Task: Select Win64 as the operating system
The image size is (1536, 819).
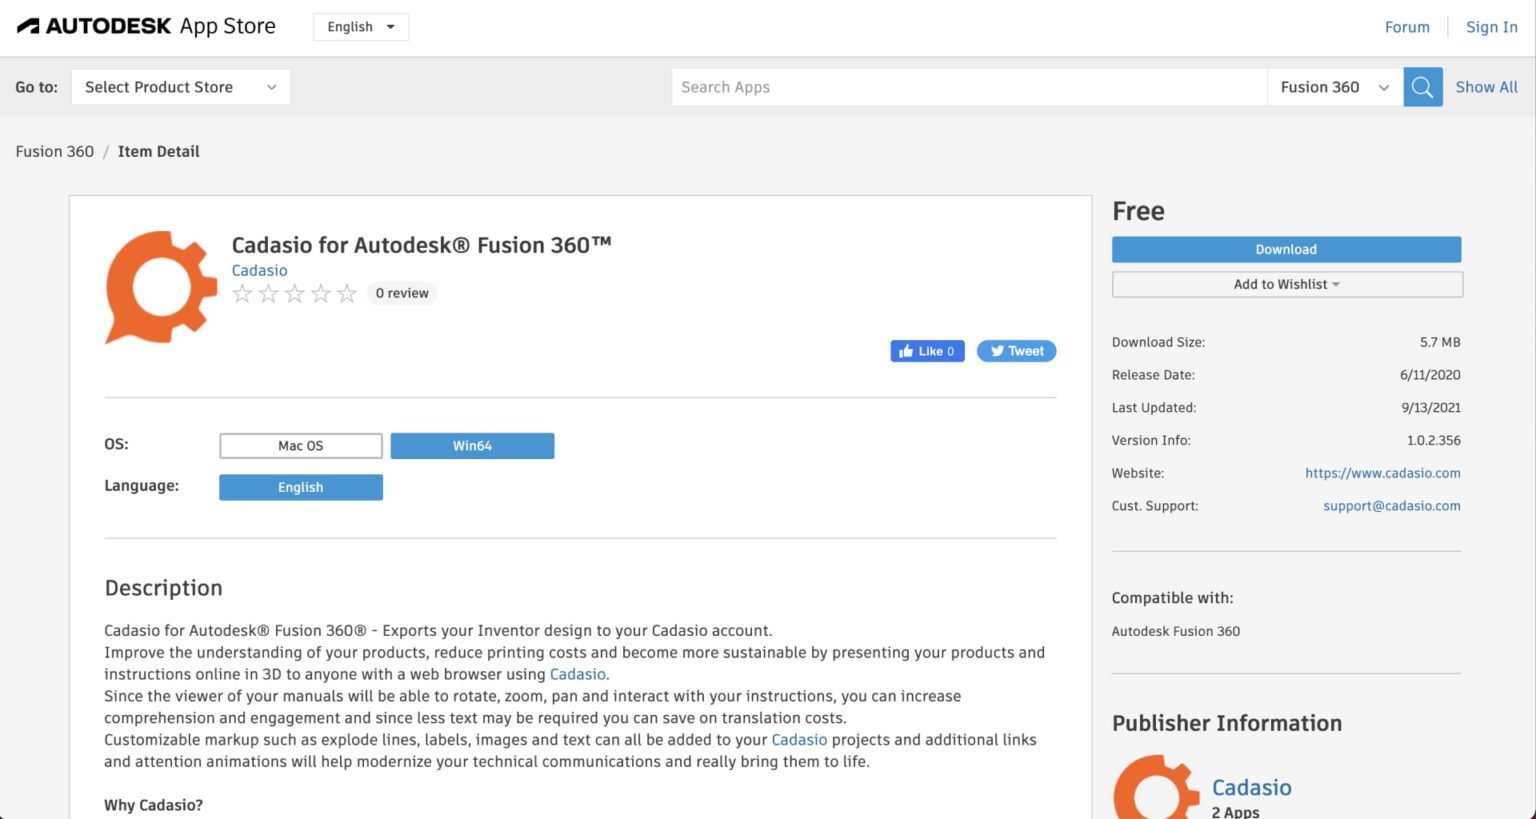Action: [472, 445]
